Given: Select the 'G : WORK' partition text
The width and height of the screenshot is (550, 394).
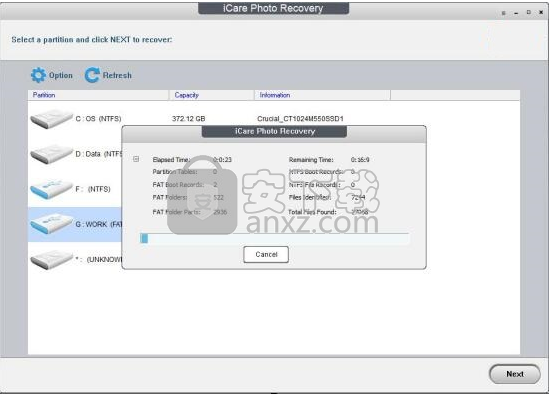Looking at the screenshot, I should pos(99,224).
